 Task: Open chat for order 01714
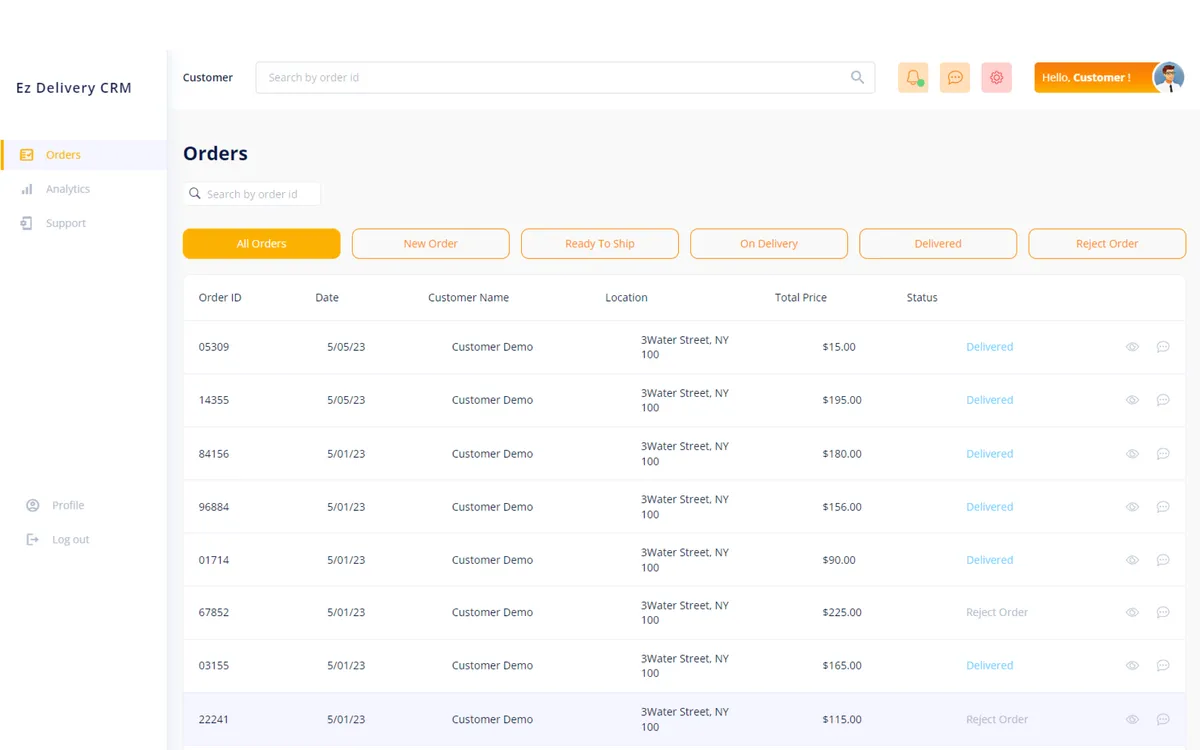pyautogui.click(x=1163, y=560)
